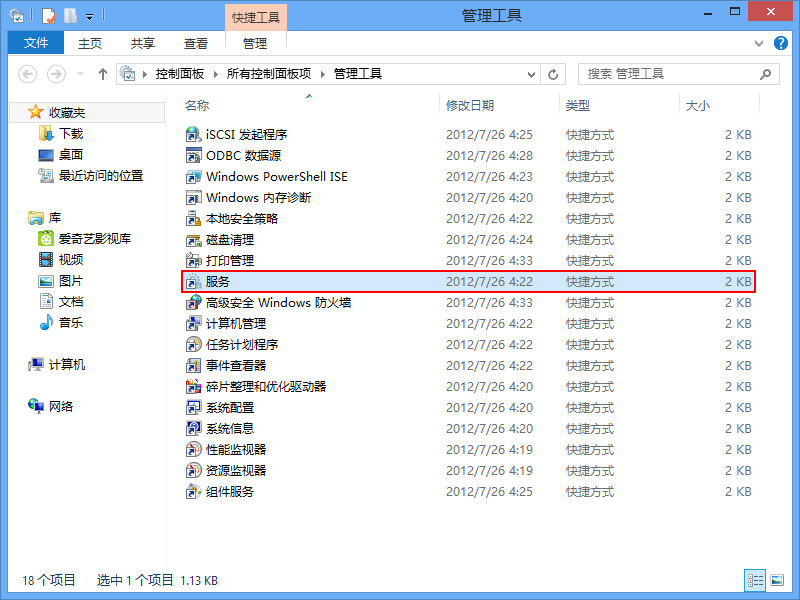The width and height of the screenshot is (800, 600).
Task: Select the 磁盘清理 icon
Action: point(193,240)
